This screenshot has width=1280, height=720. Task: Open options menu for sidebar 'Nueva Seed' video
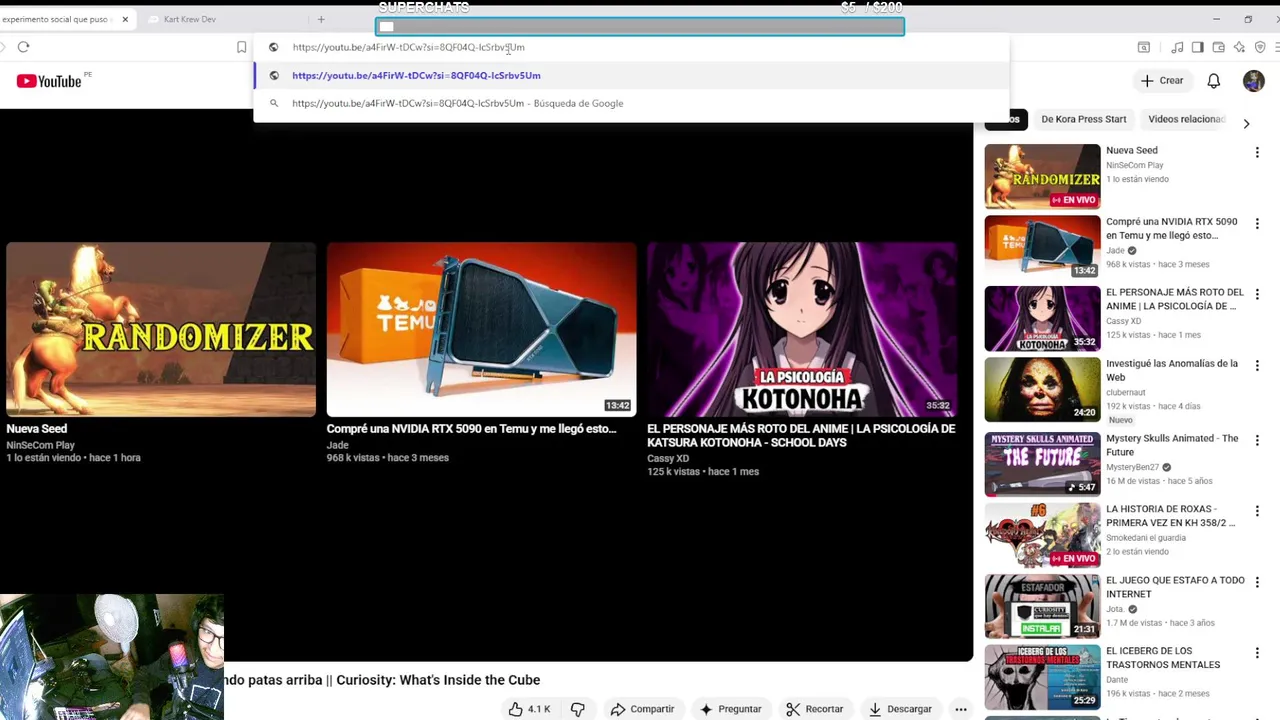1257,153
